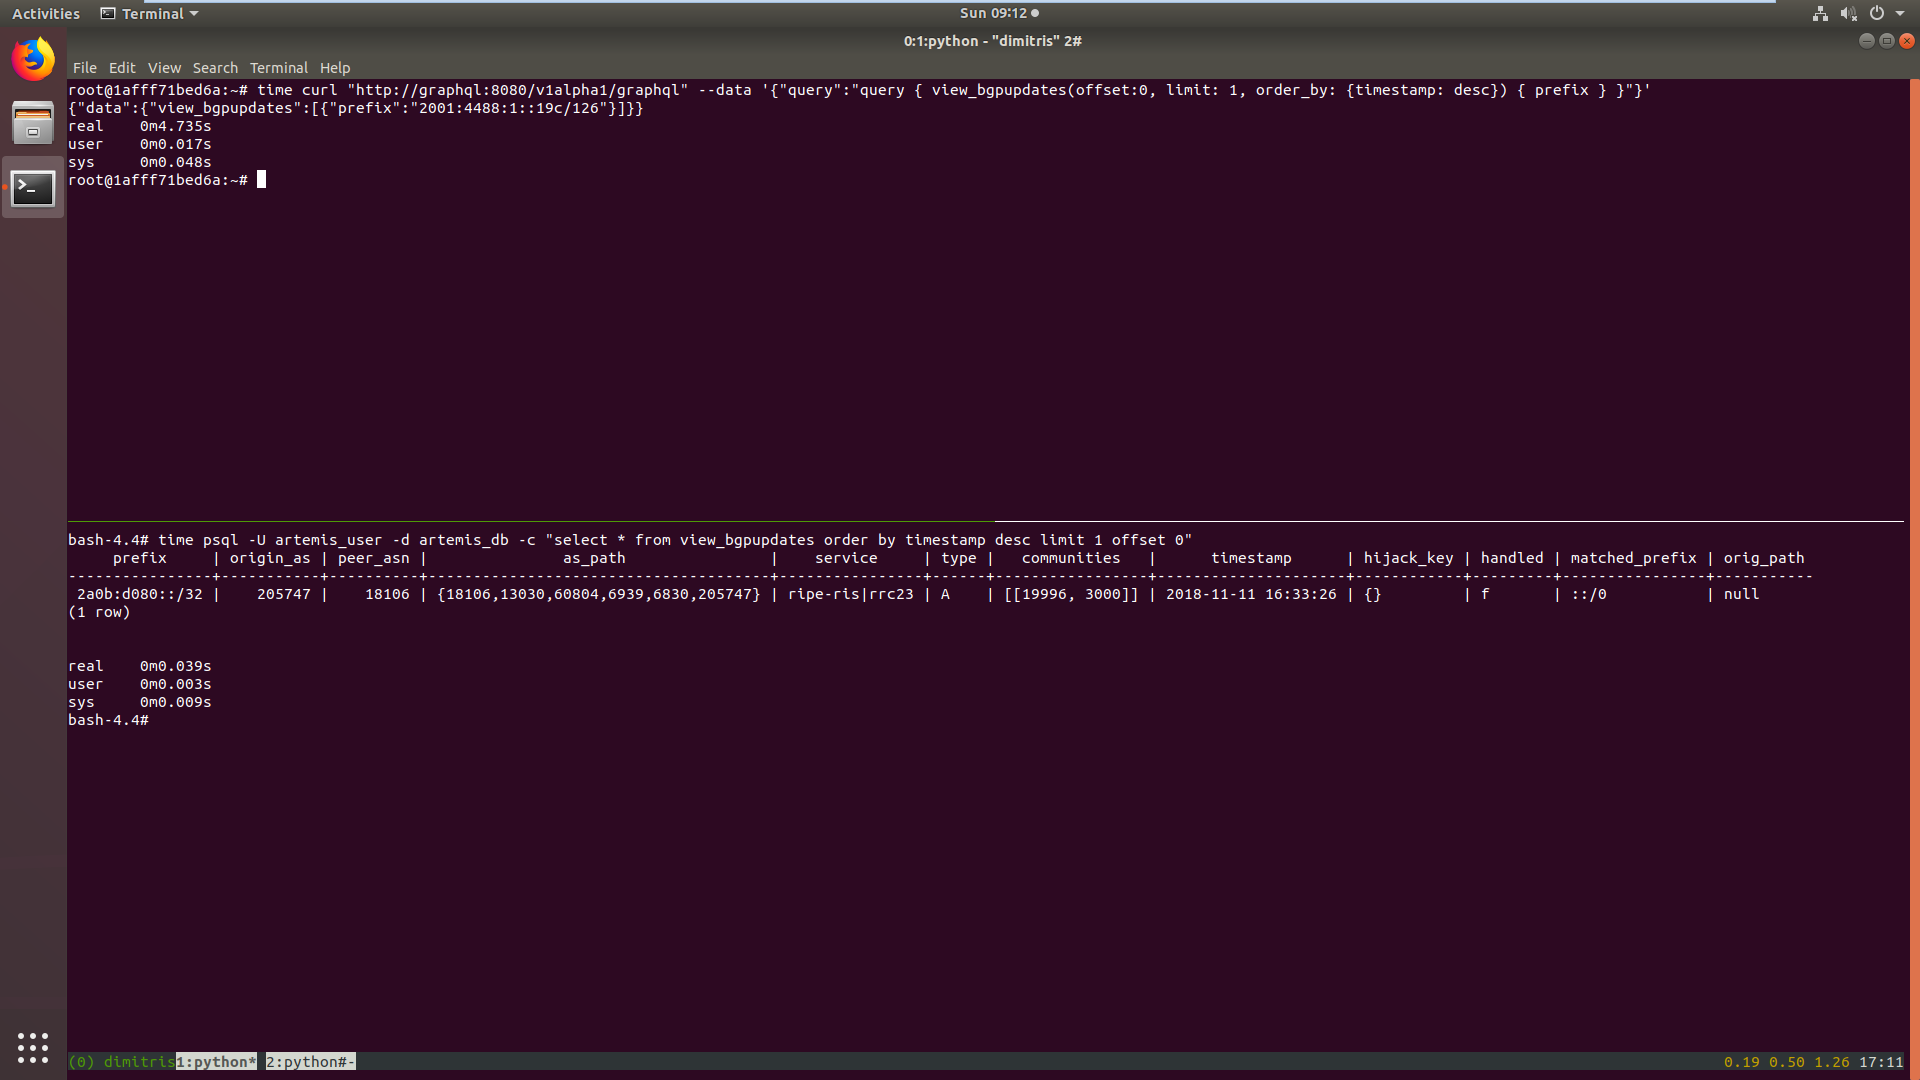This screenshot has width=1920, height=1080.
Task: Click the Activities button
Action: pos(46,14)
